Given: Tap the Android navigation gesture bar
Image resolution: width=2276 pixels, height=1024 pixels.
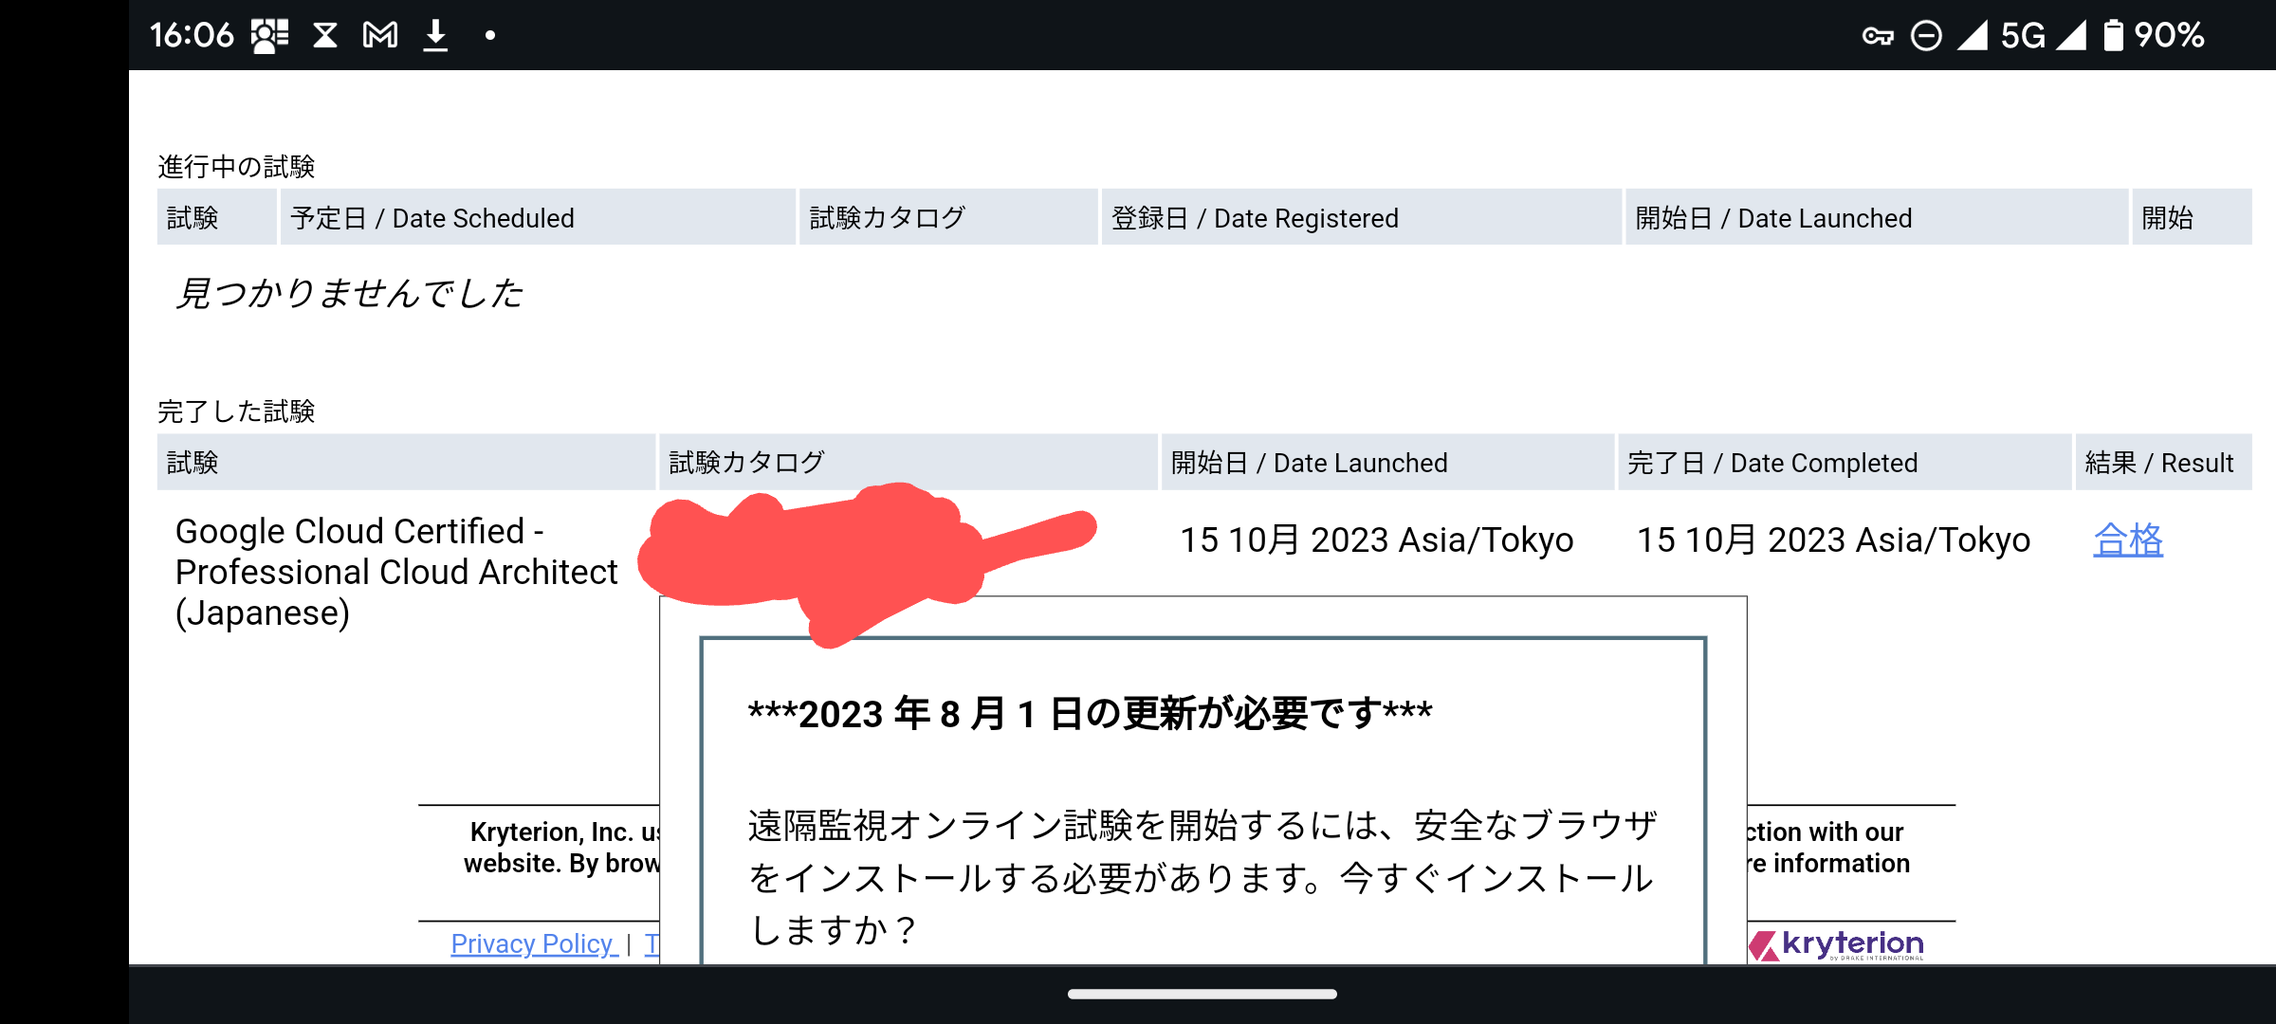Looking at the screenshot, I should click(x=1202, y=994).
